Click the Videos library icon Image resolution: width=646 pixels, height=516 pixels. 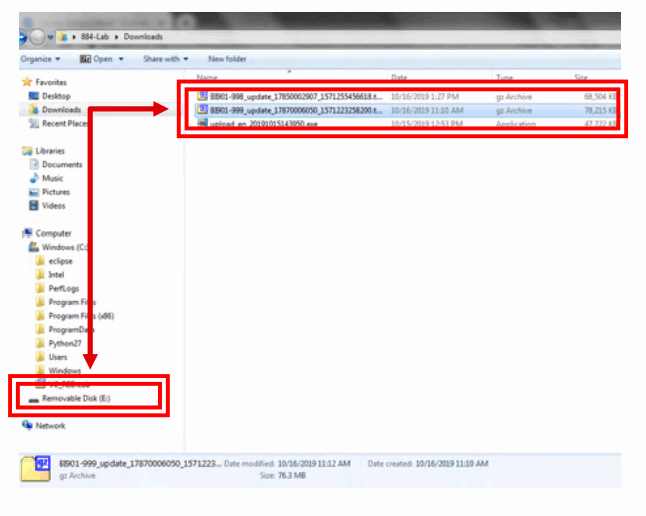[34, 206]
